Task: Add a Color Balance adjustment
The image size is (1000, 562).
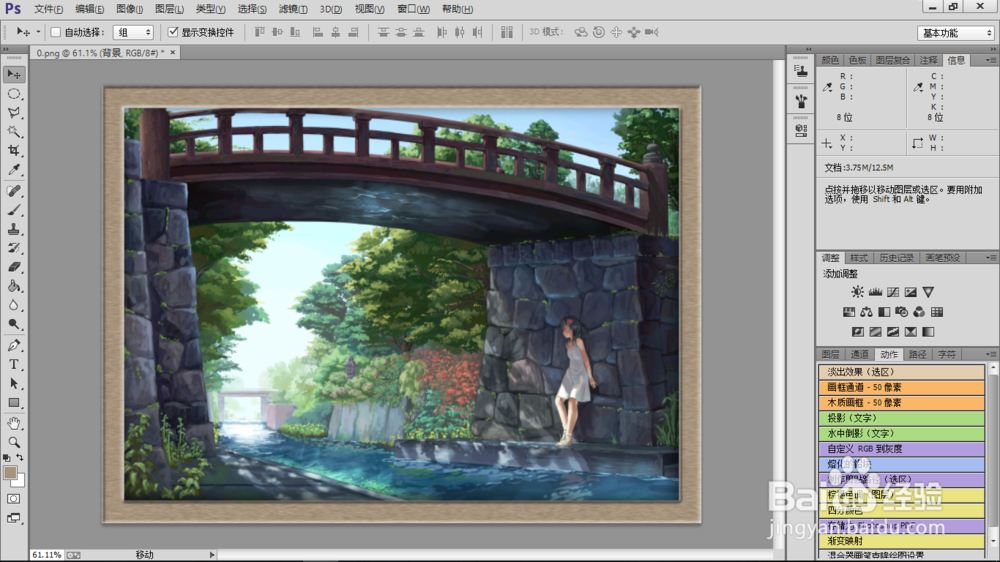Action: pos(866,312)
